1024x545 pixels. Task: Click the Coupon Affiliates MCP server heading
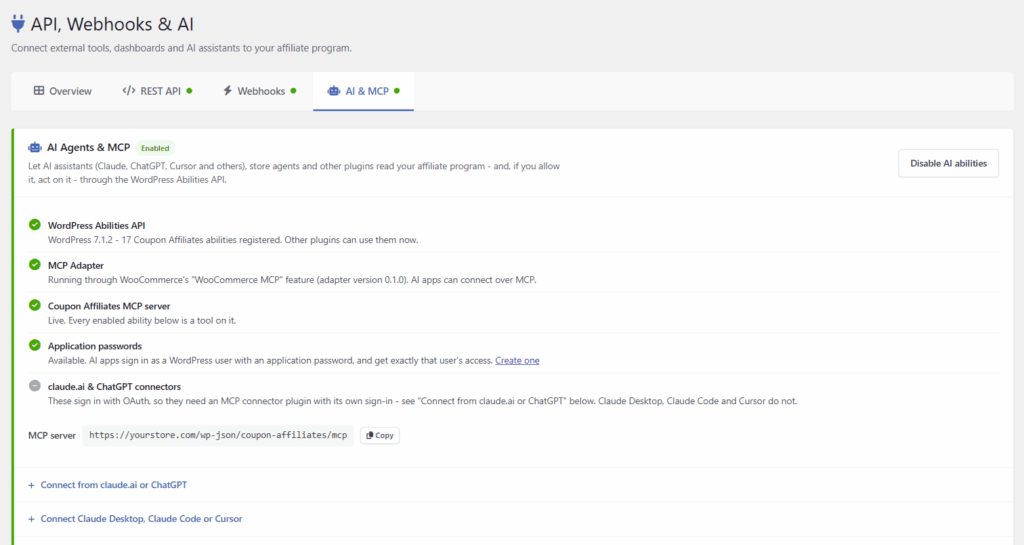tap(109, 306)
